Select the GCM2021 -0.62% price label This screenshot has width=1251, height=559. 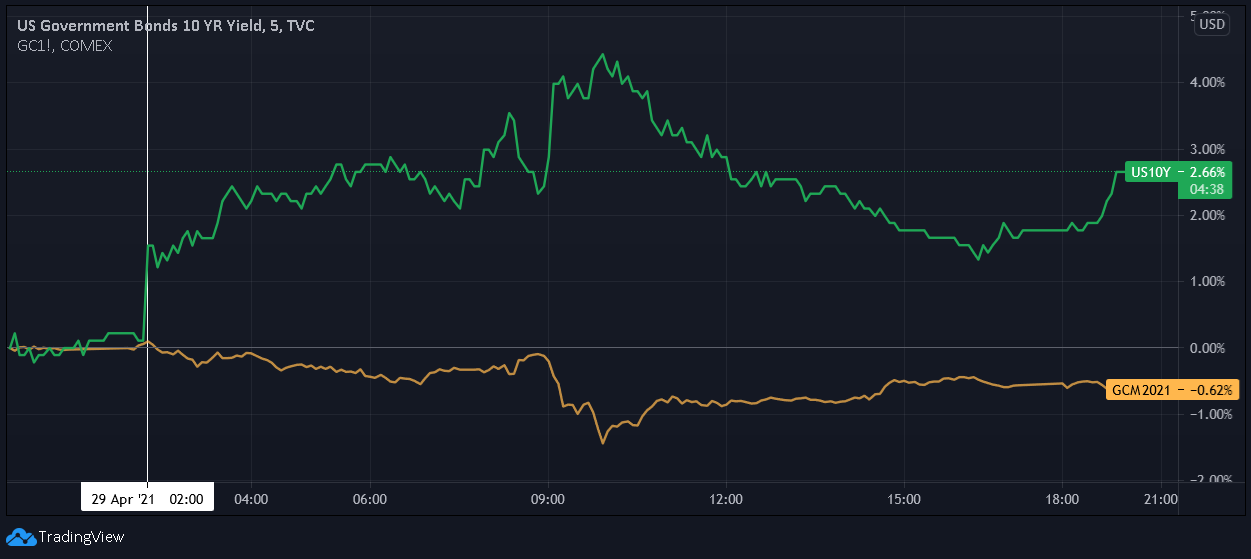point(1174,390)
